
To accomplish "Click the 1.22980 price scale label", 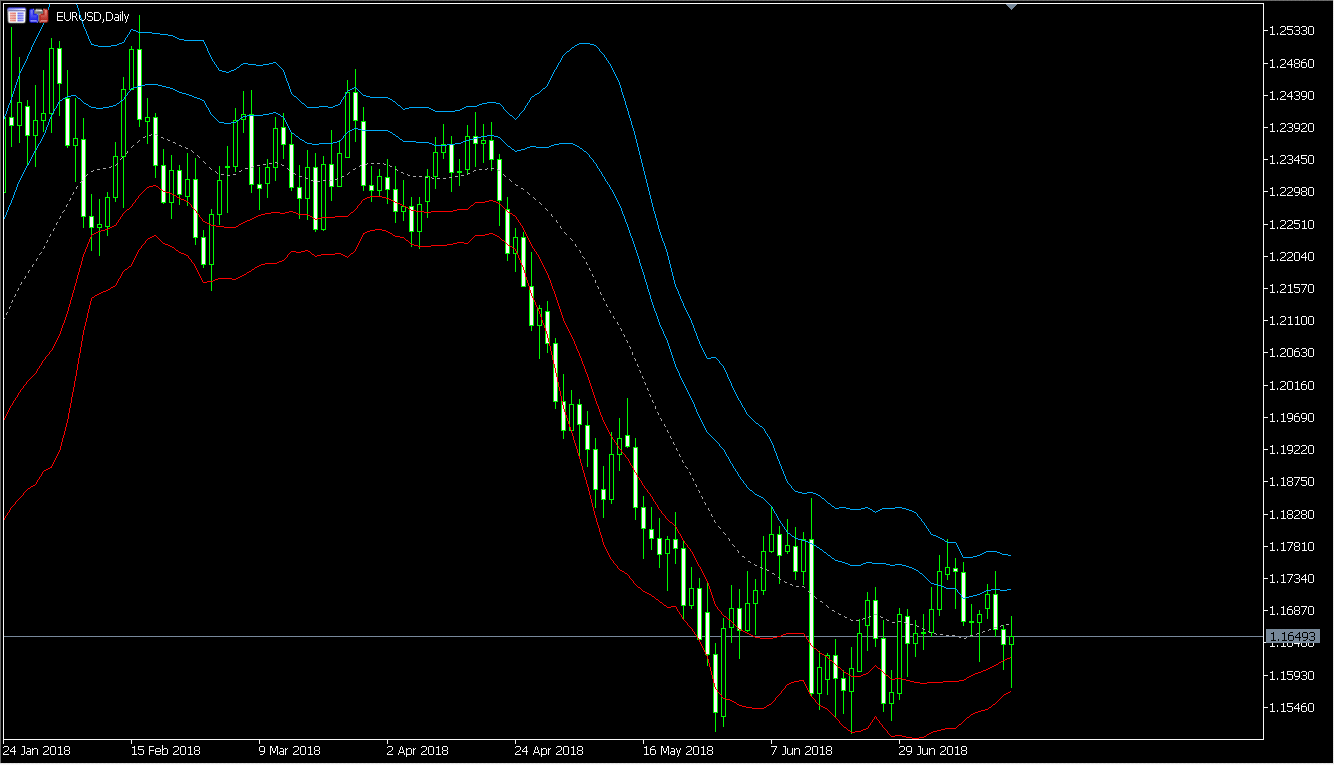I will pos(1290,192).
